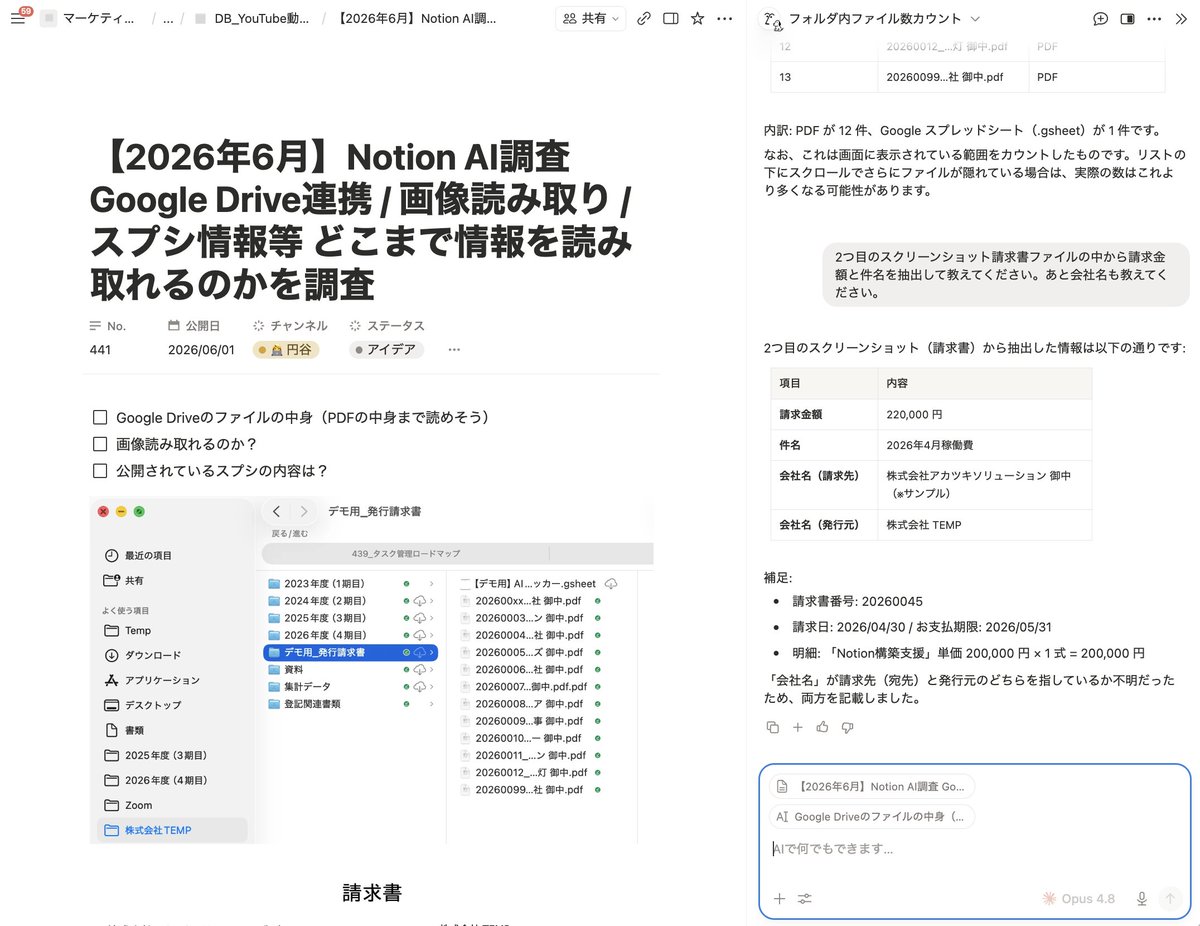Click the microphone voice input icon

pos(1141,898)
